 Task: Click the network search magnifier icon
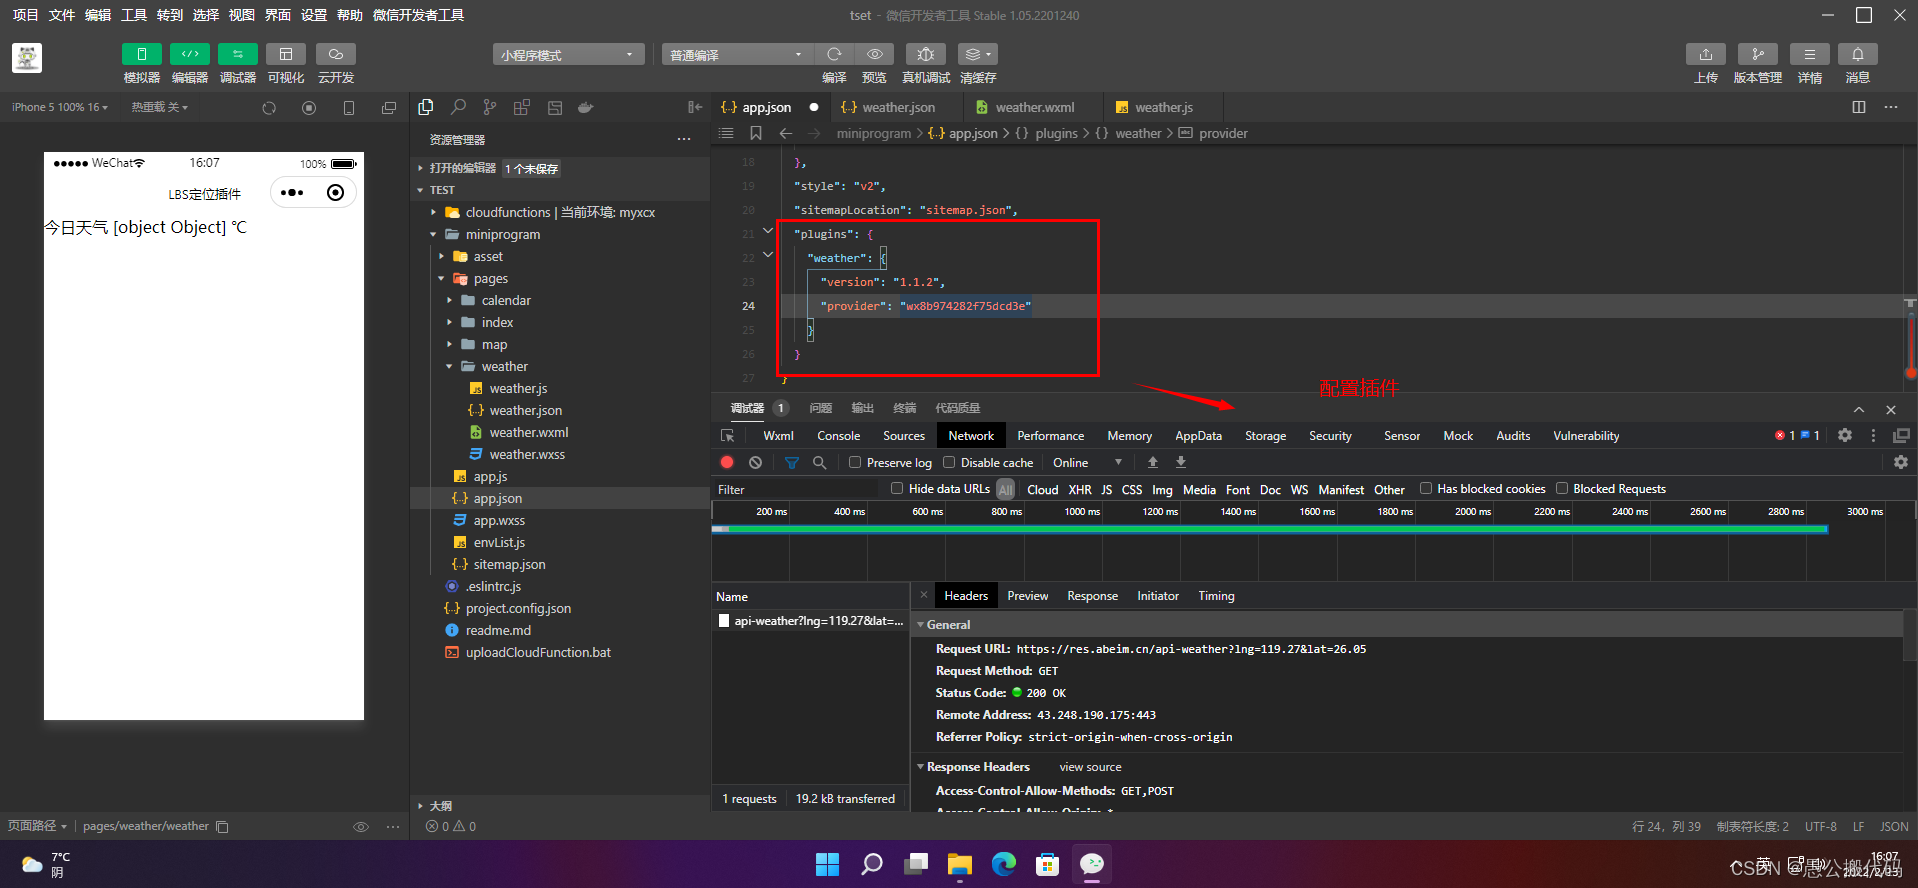pyautogui.click(x=819, y=462)
